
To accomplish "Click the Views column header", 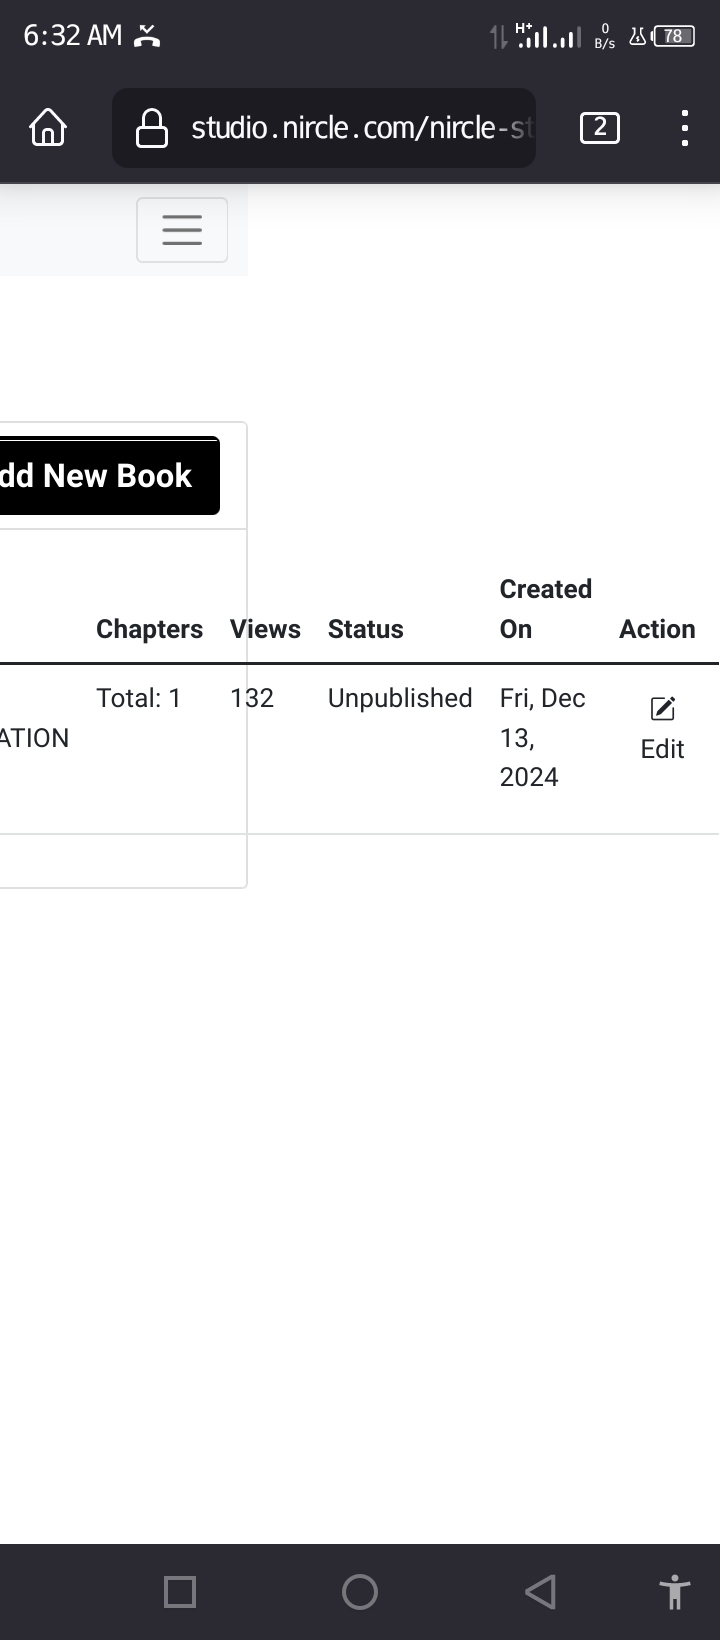I will coord(265,629).
